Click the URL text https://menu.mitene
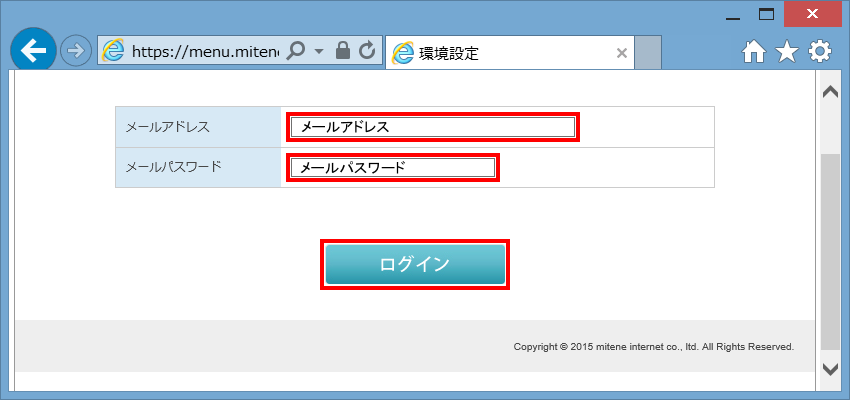 [205, 51]
